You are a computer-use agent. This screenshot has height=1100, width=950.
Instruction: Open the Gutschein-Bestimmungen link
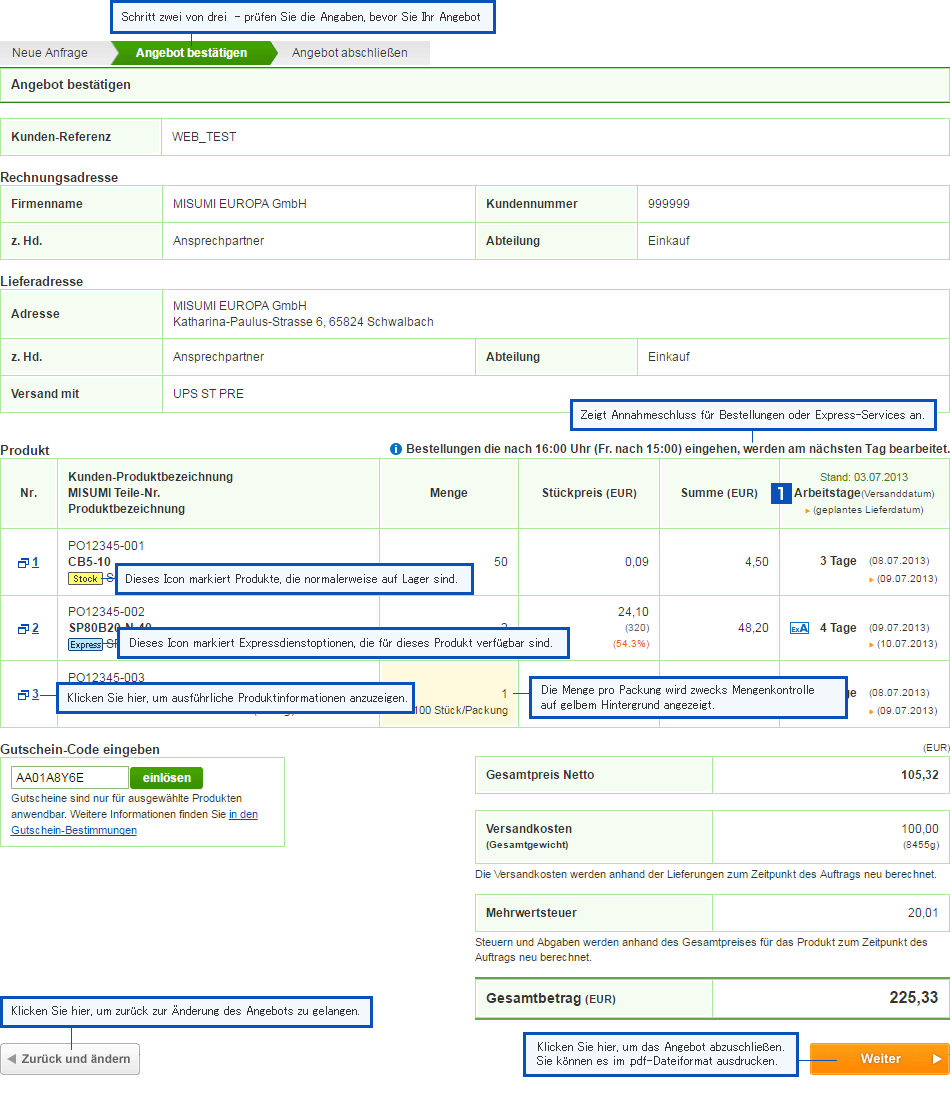(x=74, y=830)
